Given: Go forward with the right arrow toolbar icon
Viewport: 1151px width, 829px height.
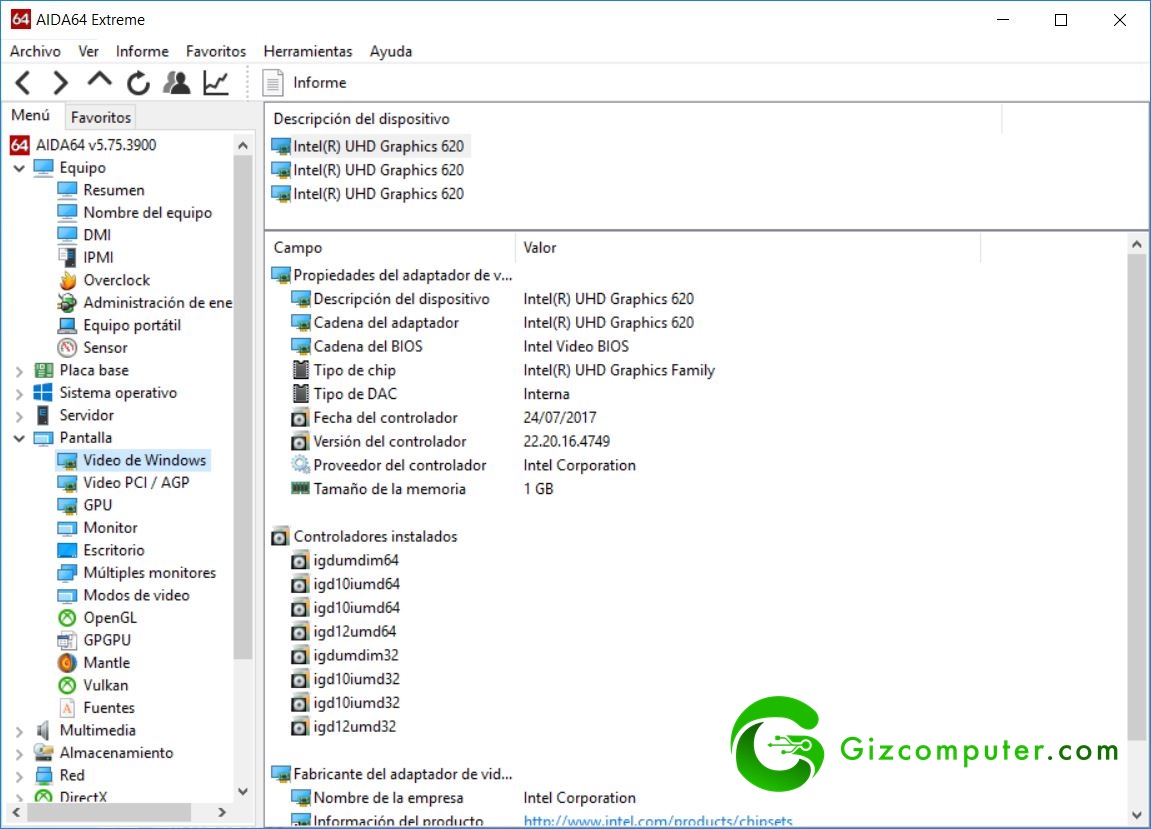Looking at the screenshot, I should (60, 82).
